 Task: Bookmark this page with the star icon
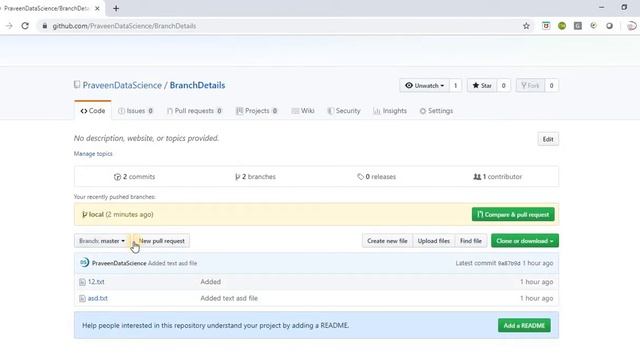(x=526, y=26)
